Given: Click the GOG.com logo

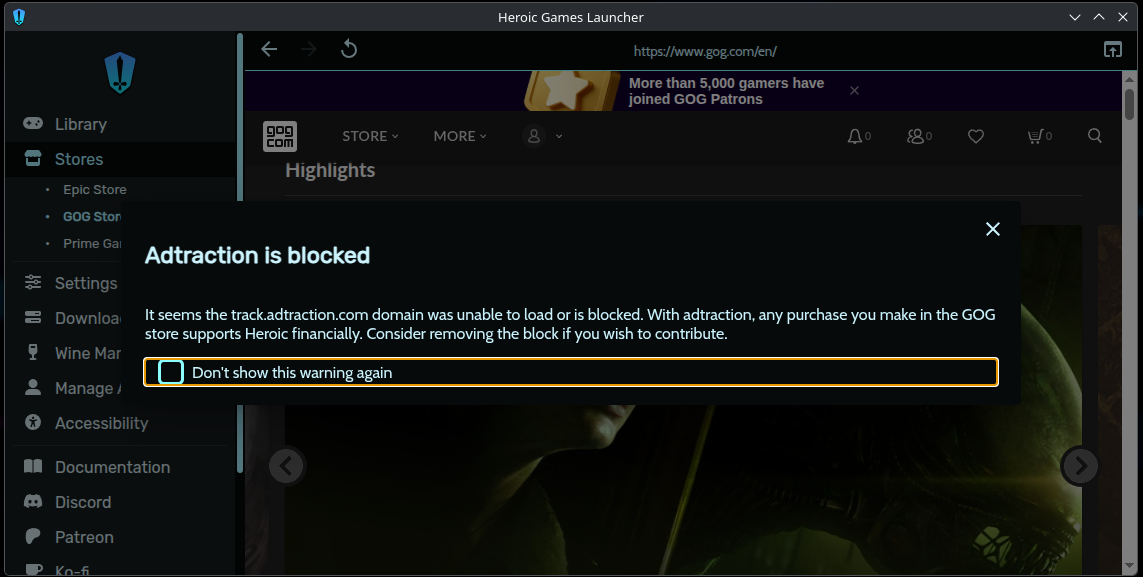Looking at the screenshot, I should pyautogui.click(x=280, y=136).
